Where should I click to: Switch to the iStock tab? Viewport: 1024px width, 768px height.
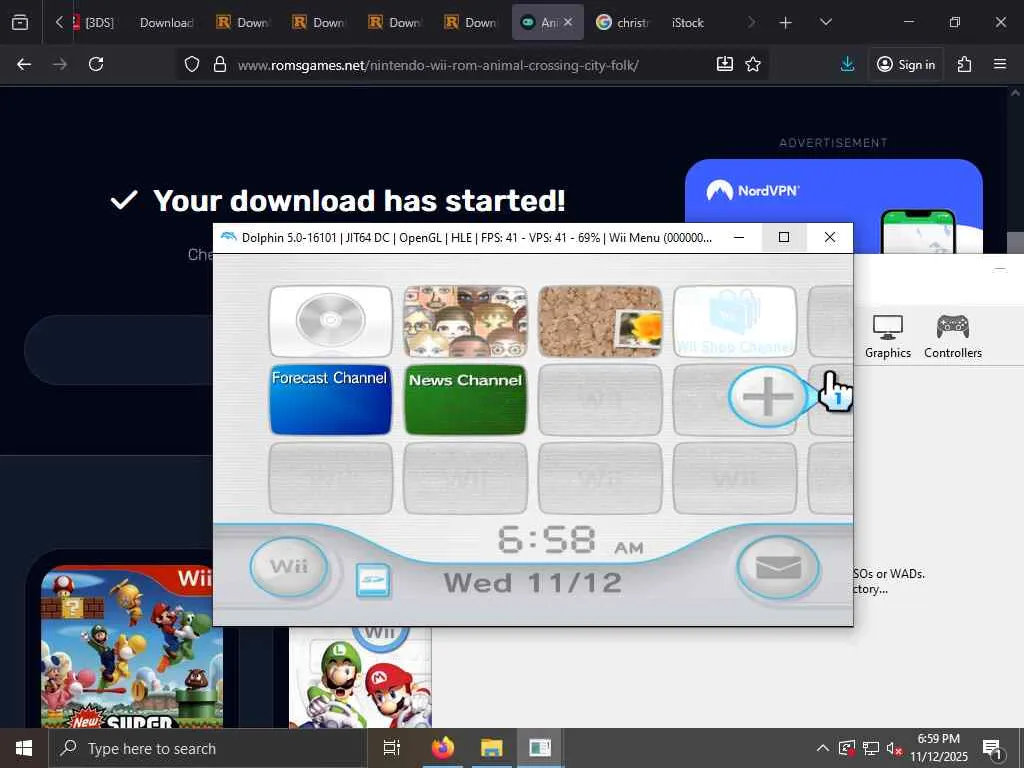pos(688,22)
